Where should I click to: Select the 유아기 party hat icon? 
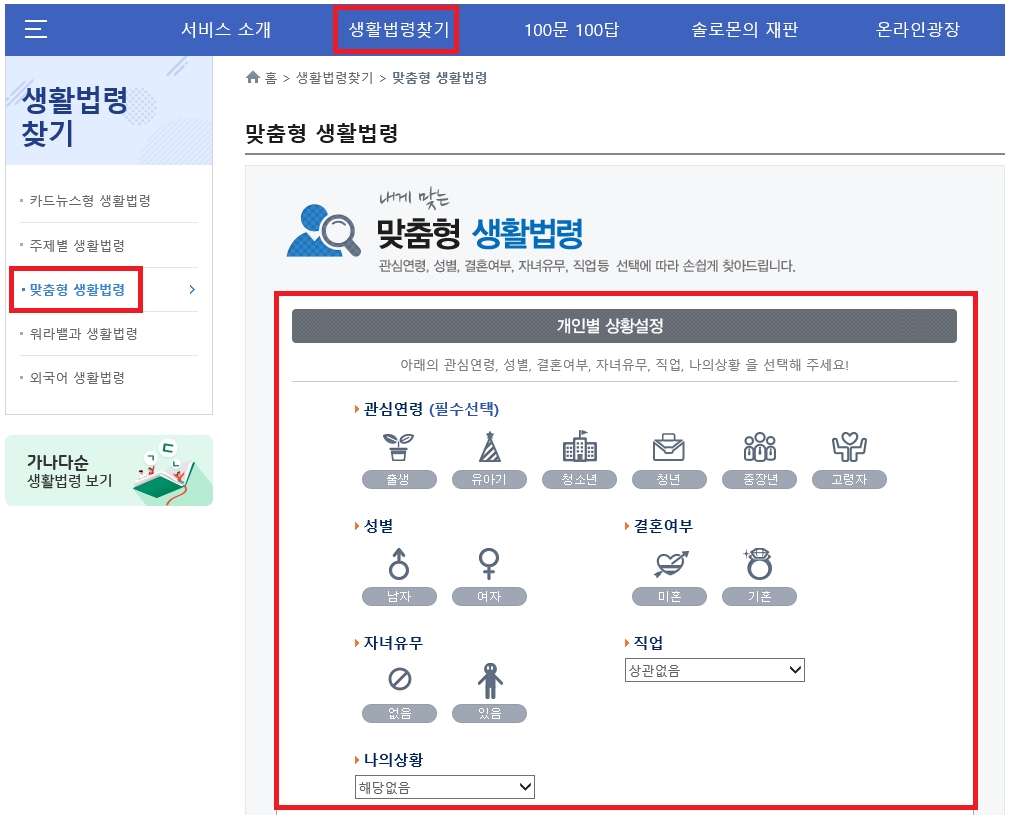(x=489, y=447)
